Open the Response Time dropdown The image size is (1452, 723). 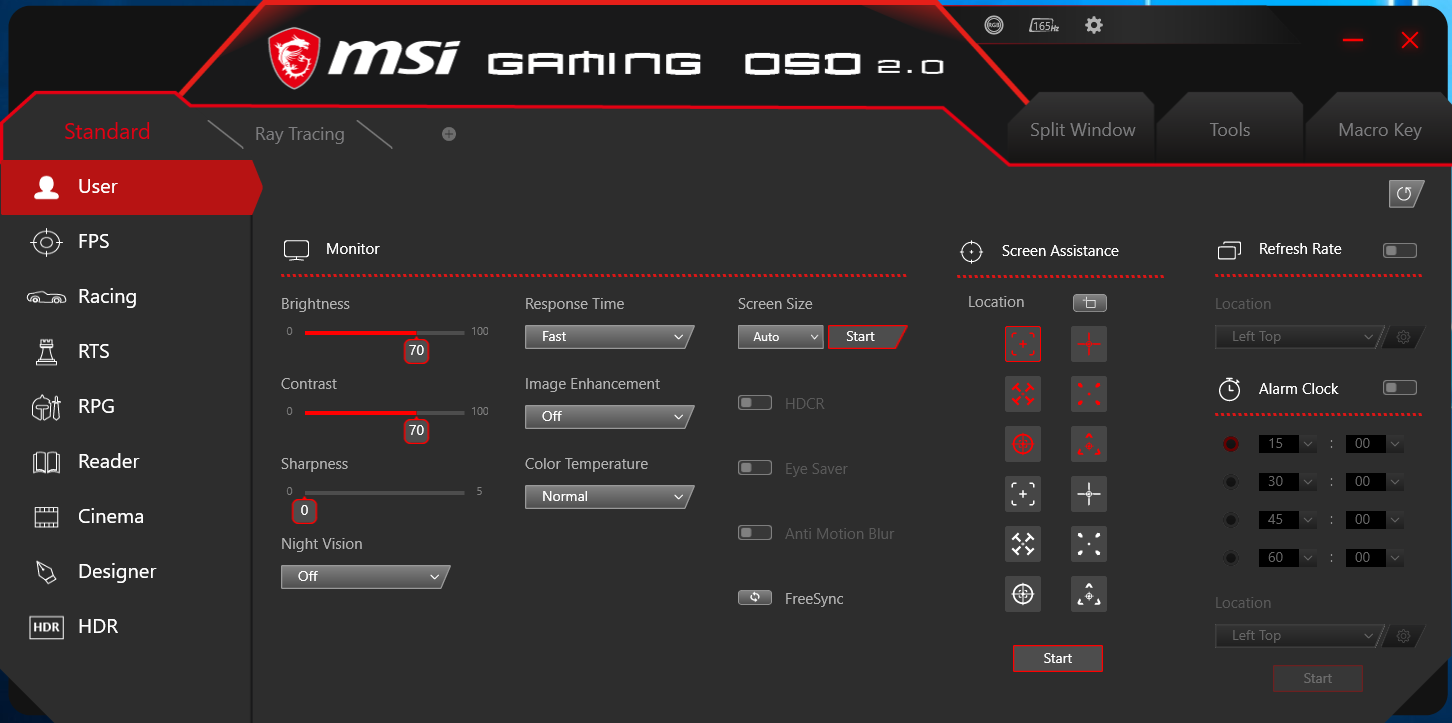coord(608,337)
